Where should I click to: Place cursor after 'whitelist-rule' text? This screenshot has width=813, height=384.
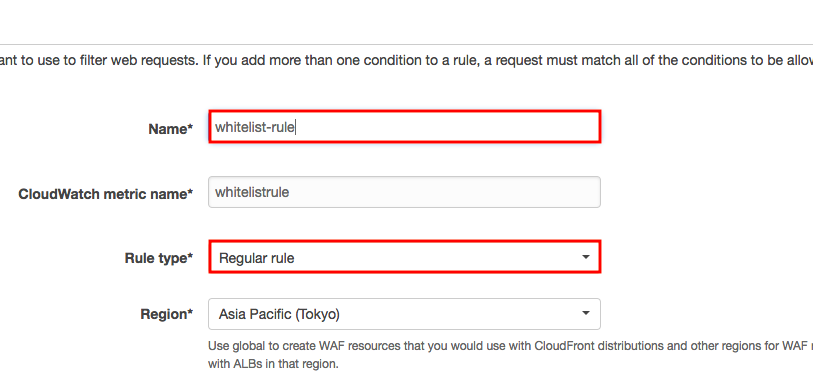click(x=296, y=127)
